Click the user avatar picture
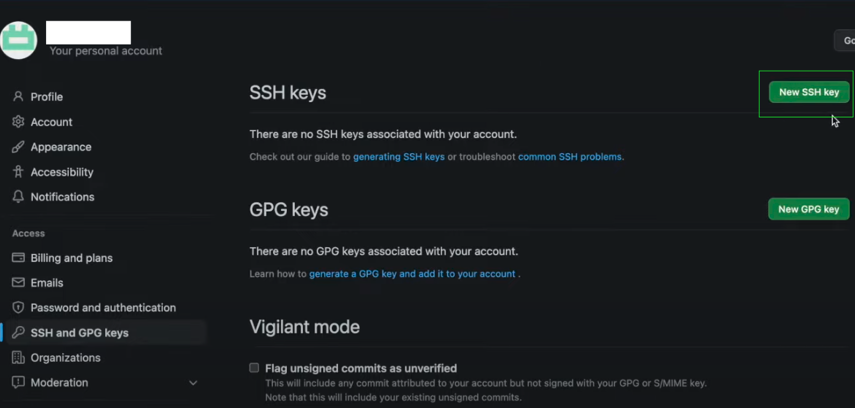Image resolution: width=855 pixels, height=408 pixels. coord(19,40)
